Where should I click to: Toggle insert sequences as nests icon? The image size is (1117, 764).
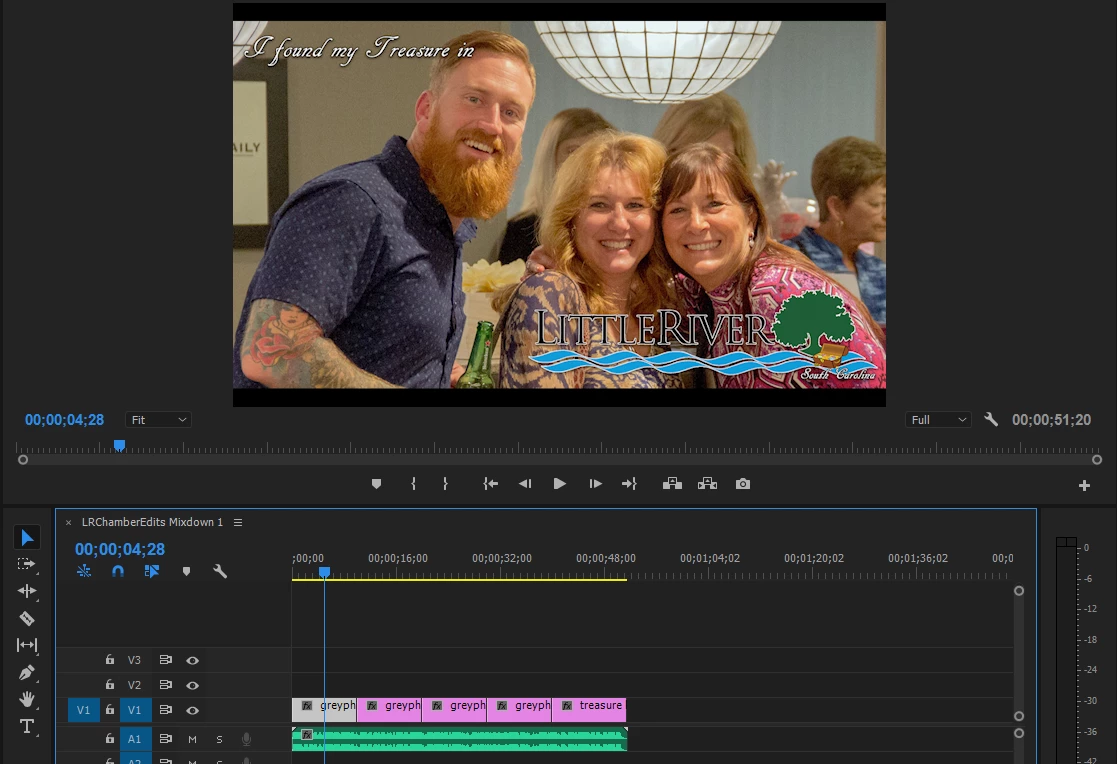(x=84, y=572)
